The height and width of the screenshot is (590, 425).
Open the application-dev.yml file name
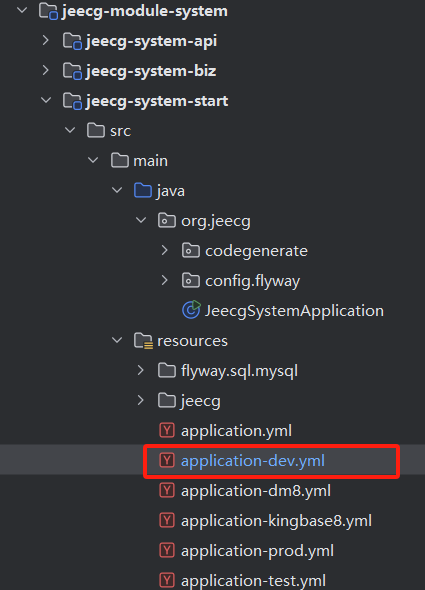coord(253,461)
